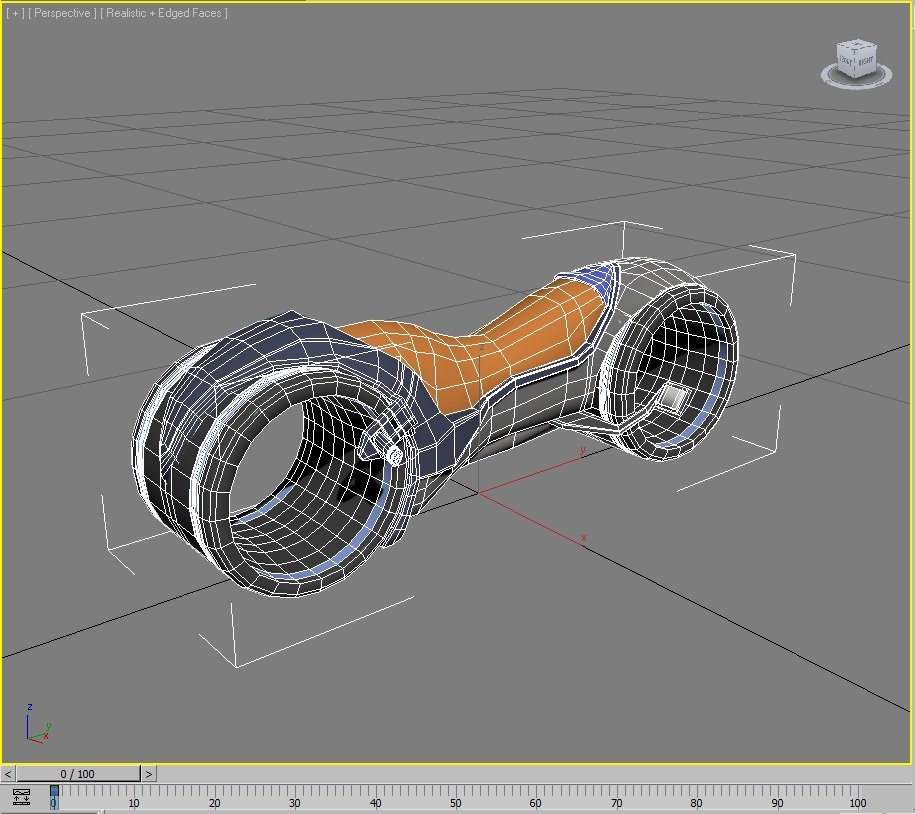Jump to frame 90 on the track bar

777,803
